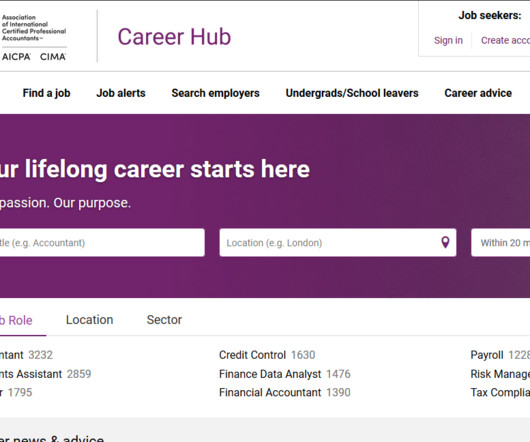Switch to the Location tab
The width and height of the screenshot is (530, 442).
pyautogui.click(x=90, y=320)
